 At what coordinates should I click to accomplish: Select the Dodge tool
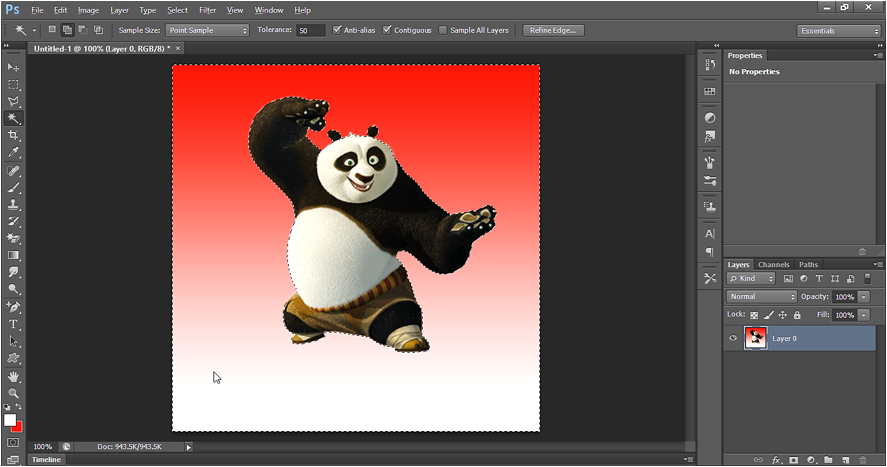pos(13,289)
